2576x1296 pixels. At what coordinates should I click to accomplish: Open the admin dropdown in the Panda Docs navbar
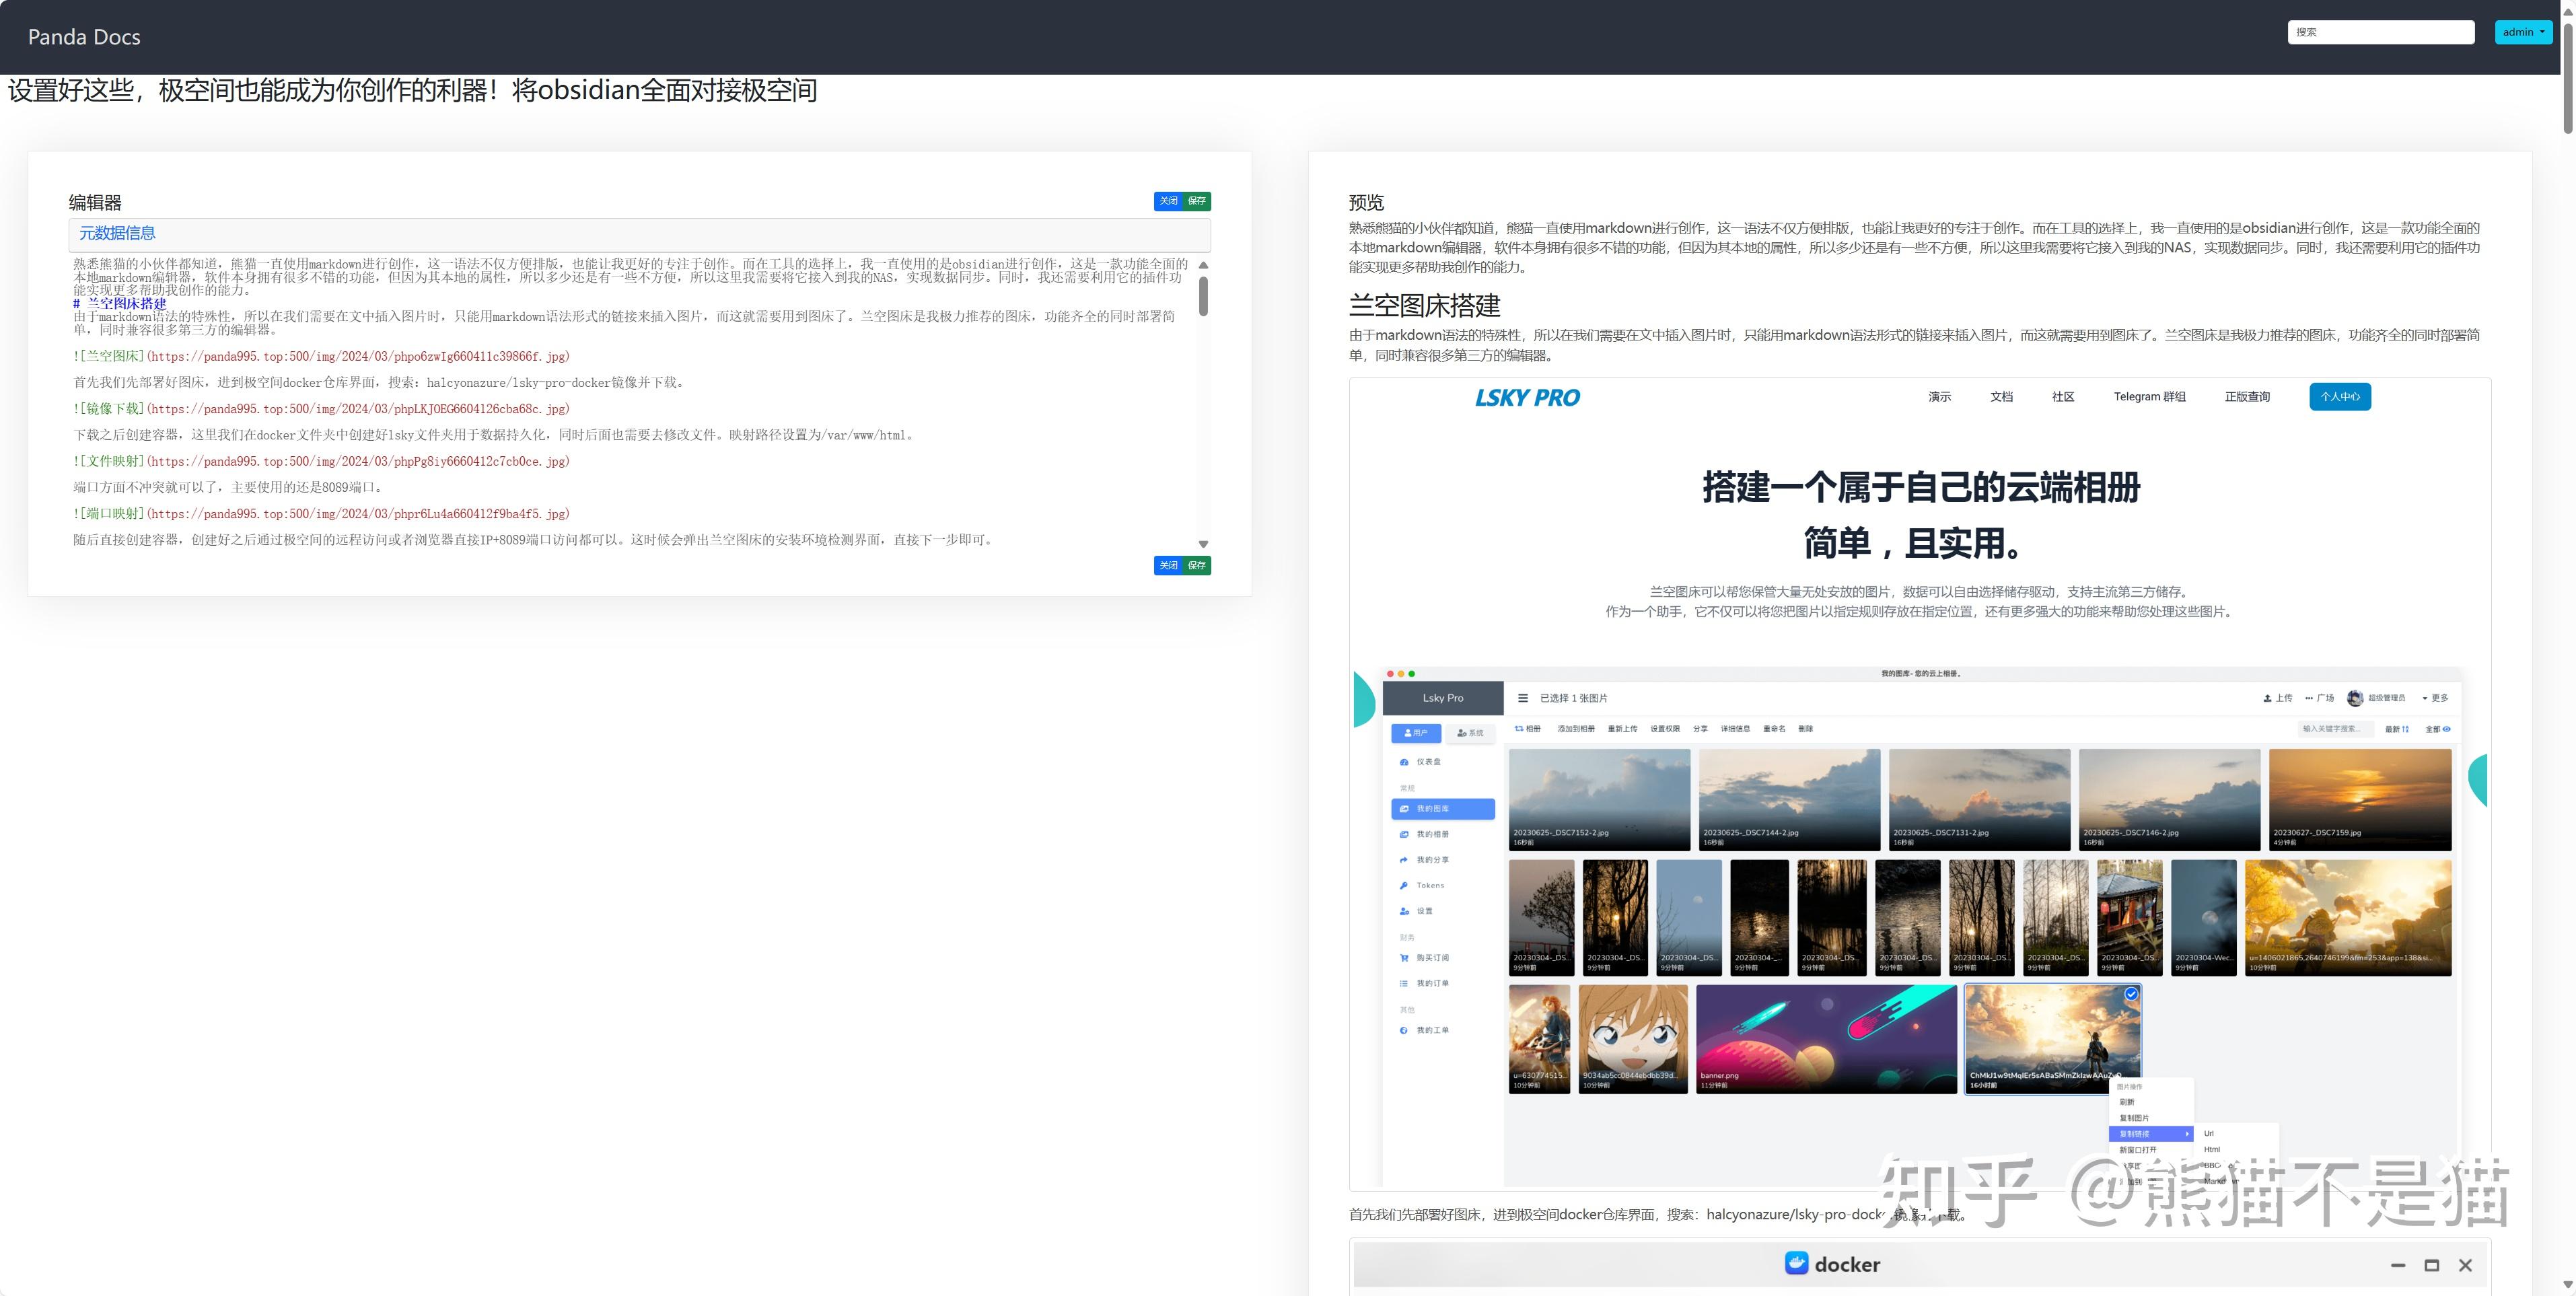pyautogui.click(x=2523, y=31)
